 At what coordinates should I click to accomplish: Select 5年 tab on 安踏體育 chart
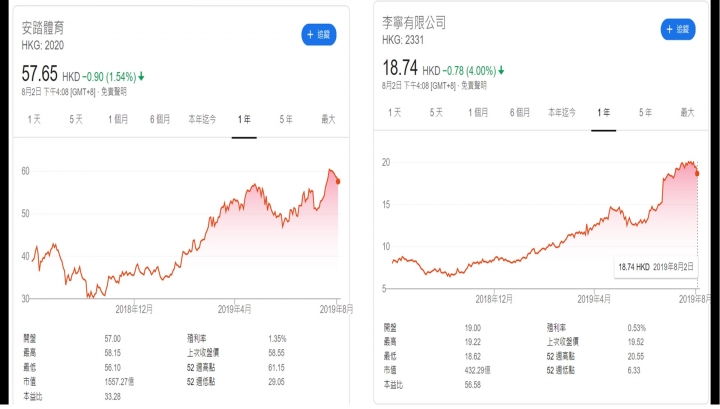tap(286, 120)
